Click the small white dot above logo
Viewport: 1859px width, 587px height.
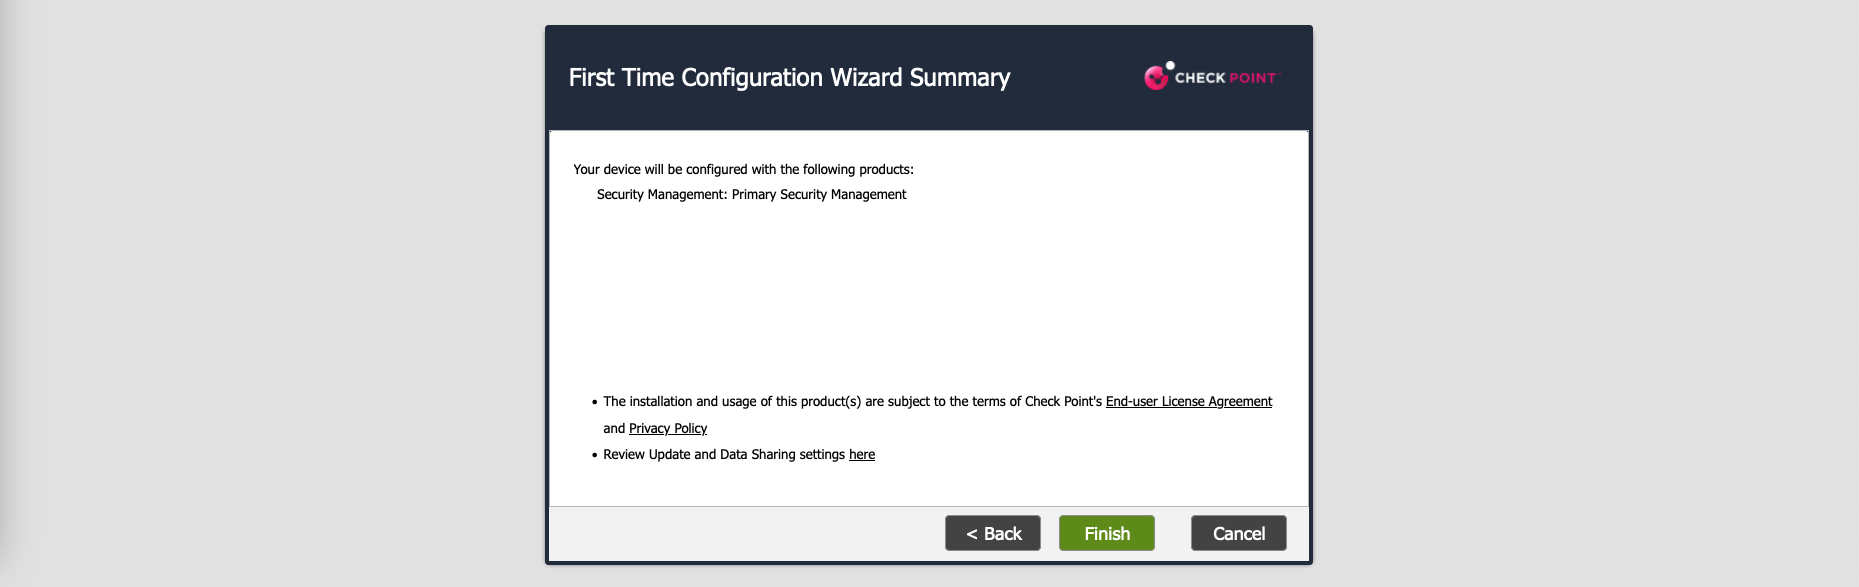click(1170, 66)
